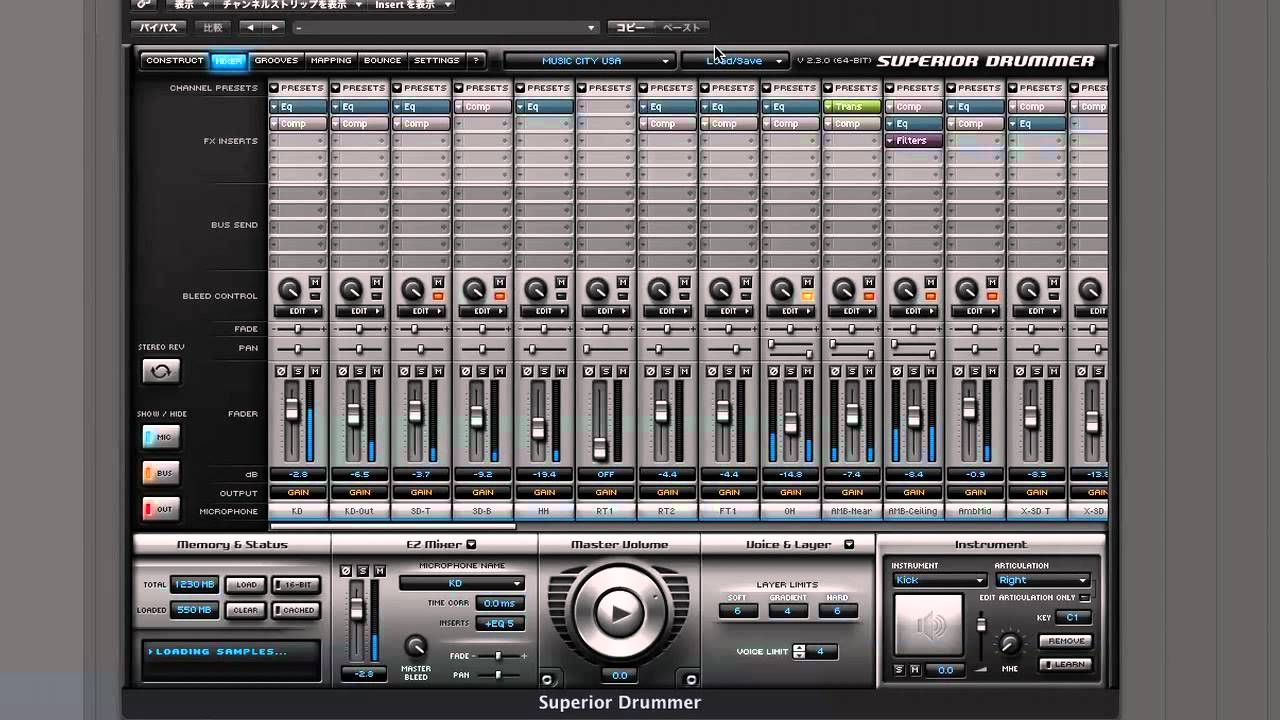This screenshot has width=1280, height=720.
Task: Click the LOAD memory button
Action: click(x=246, y=584)
